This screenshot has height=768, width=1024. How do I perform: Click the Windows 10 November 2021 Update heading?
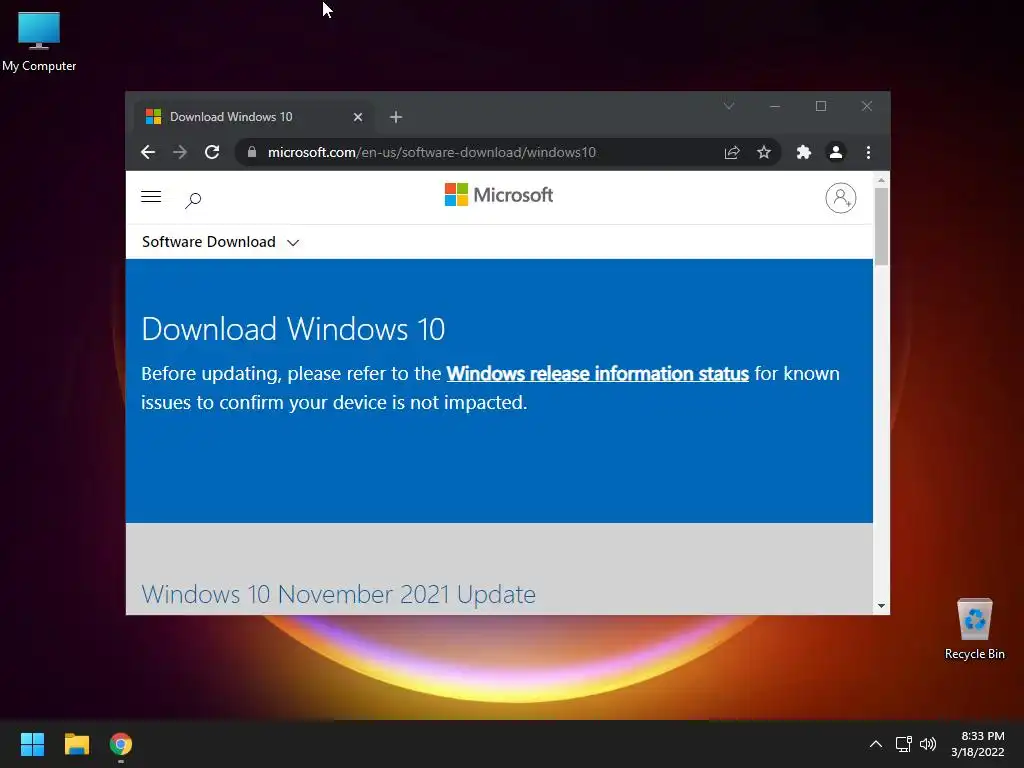pyautogui.click(x=338, y=594)
